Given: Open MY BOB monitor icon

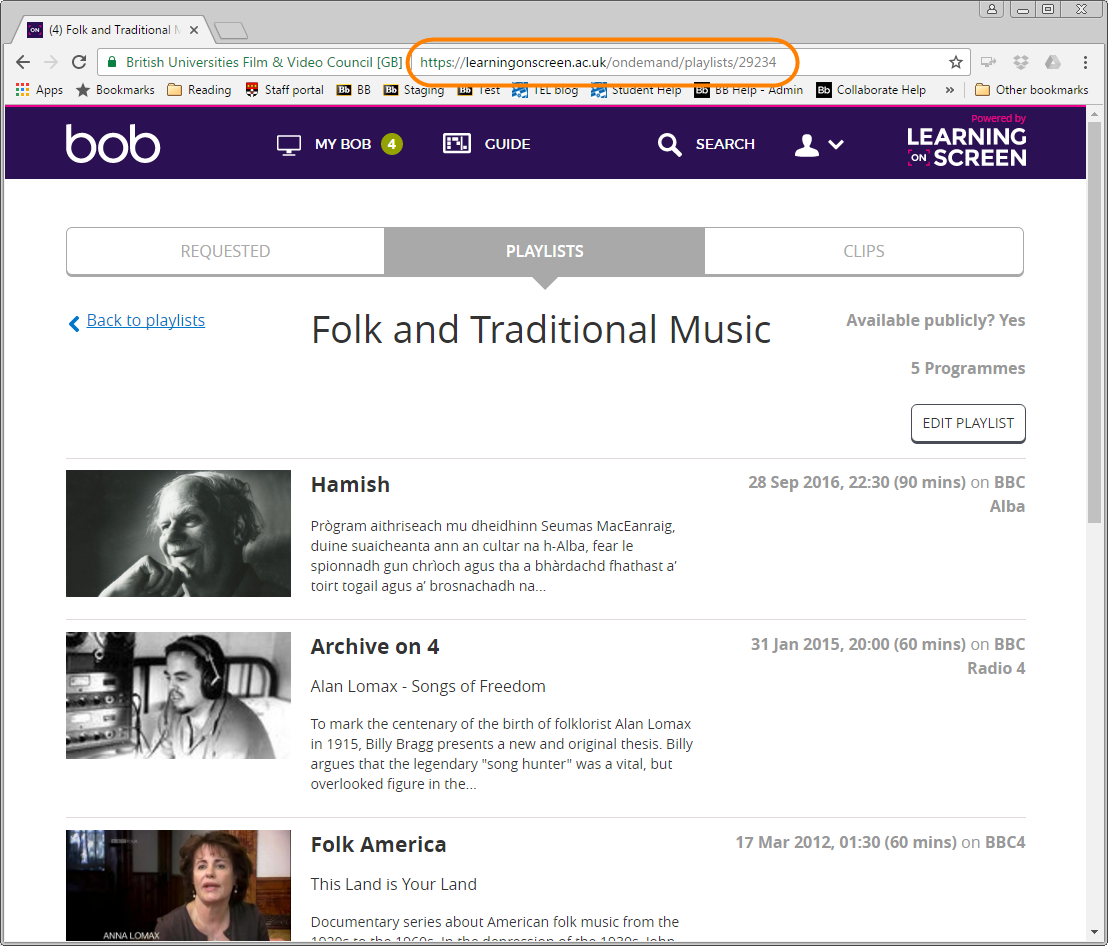Looking at the screenshot, I should (289, 144).
